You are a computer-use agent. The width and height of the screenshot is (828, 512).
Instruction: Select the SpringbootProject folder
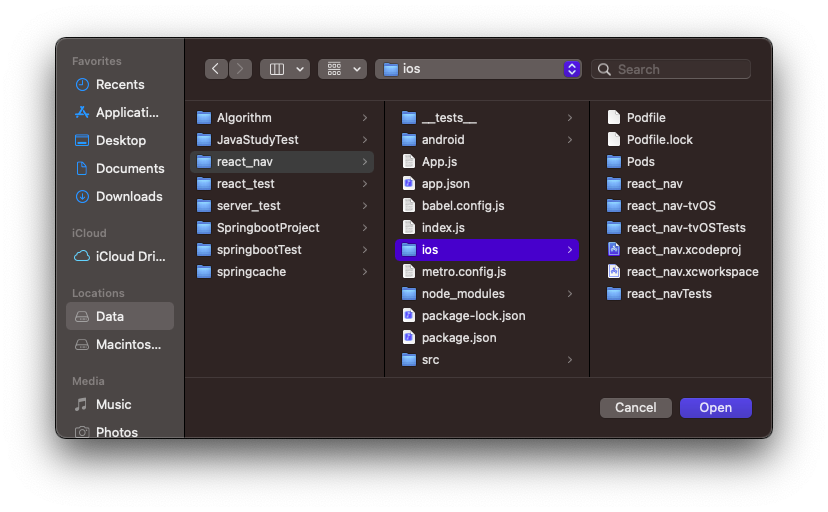coord(282,228)
